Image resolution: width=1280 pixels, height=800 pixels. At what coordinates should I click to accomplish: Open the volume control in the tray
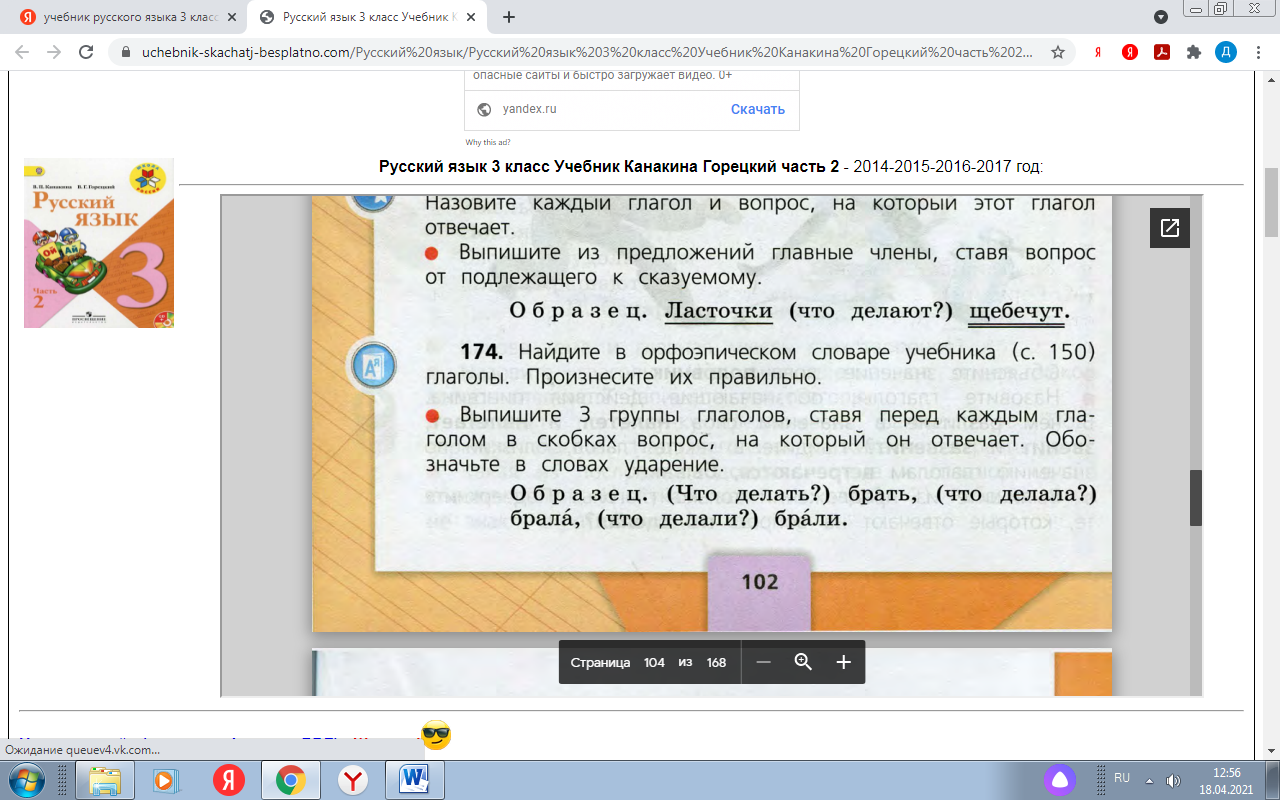[1173, 779]
